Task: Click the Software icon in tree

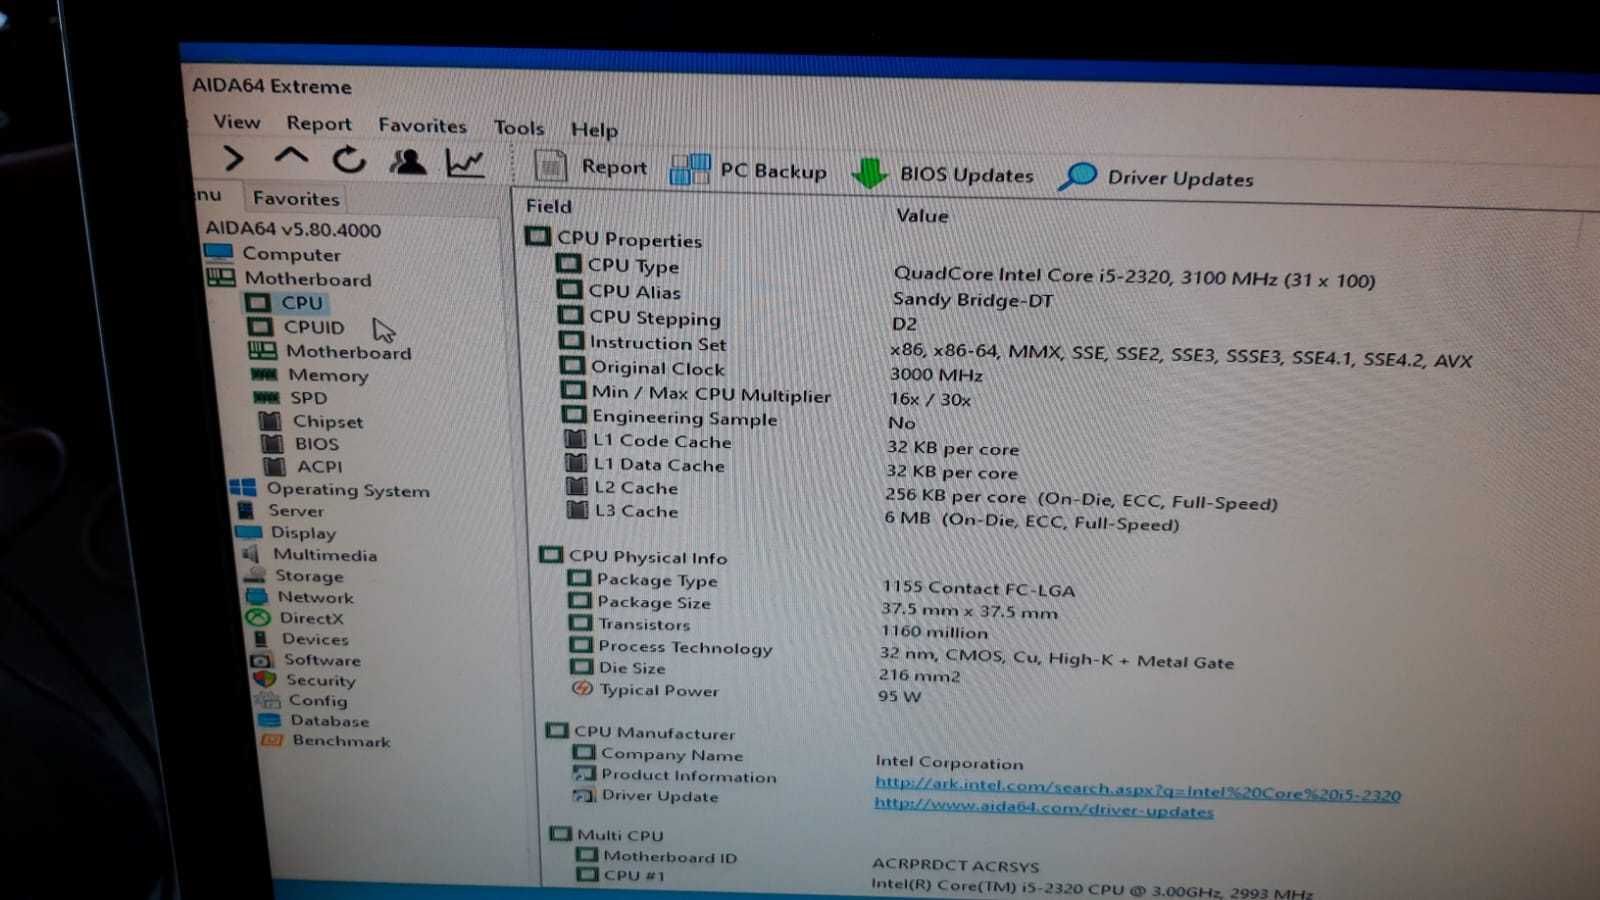Action: (261, 659)
